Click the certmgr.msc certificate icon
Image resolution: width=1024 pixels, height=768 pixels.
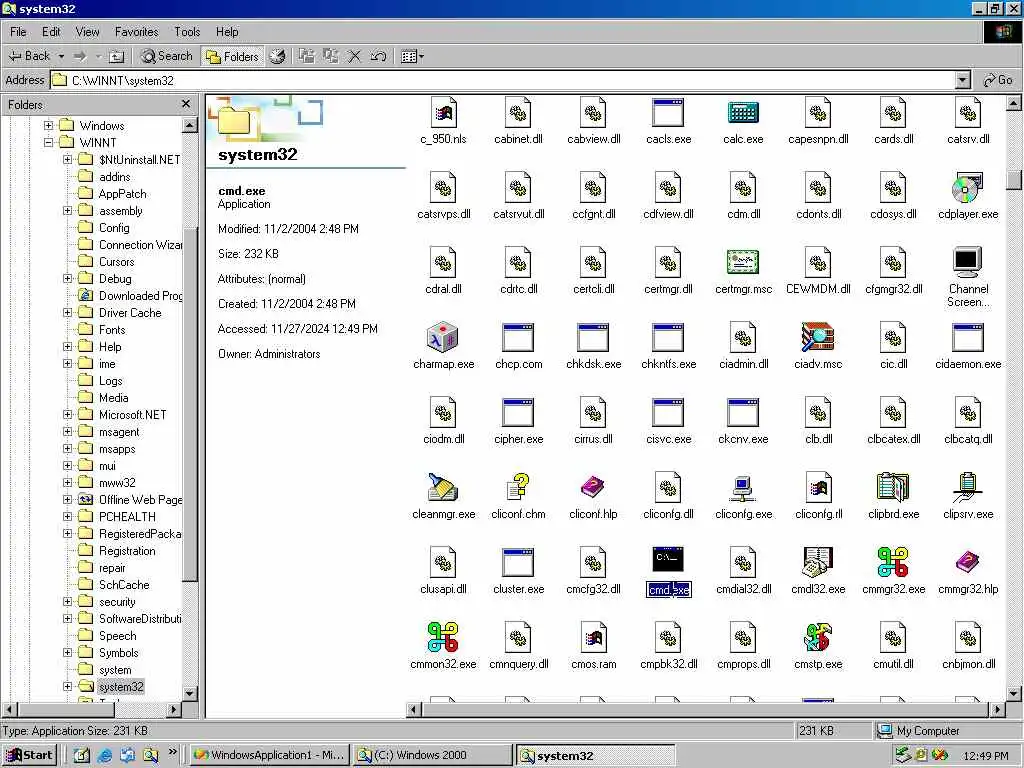point(743,263)
